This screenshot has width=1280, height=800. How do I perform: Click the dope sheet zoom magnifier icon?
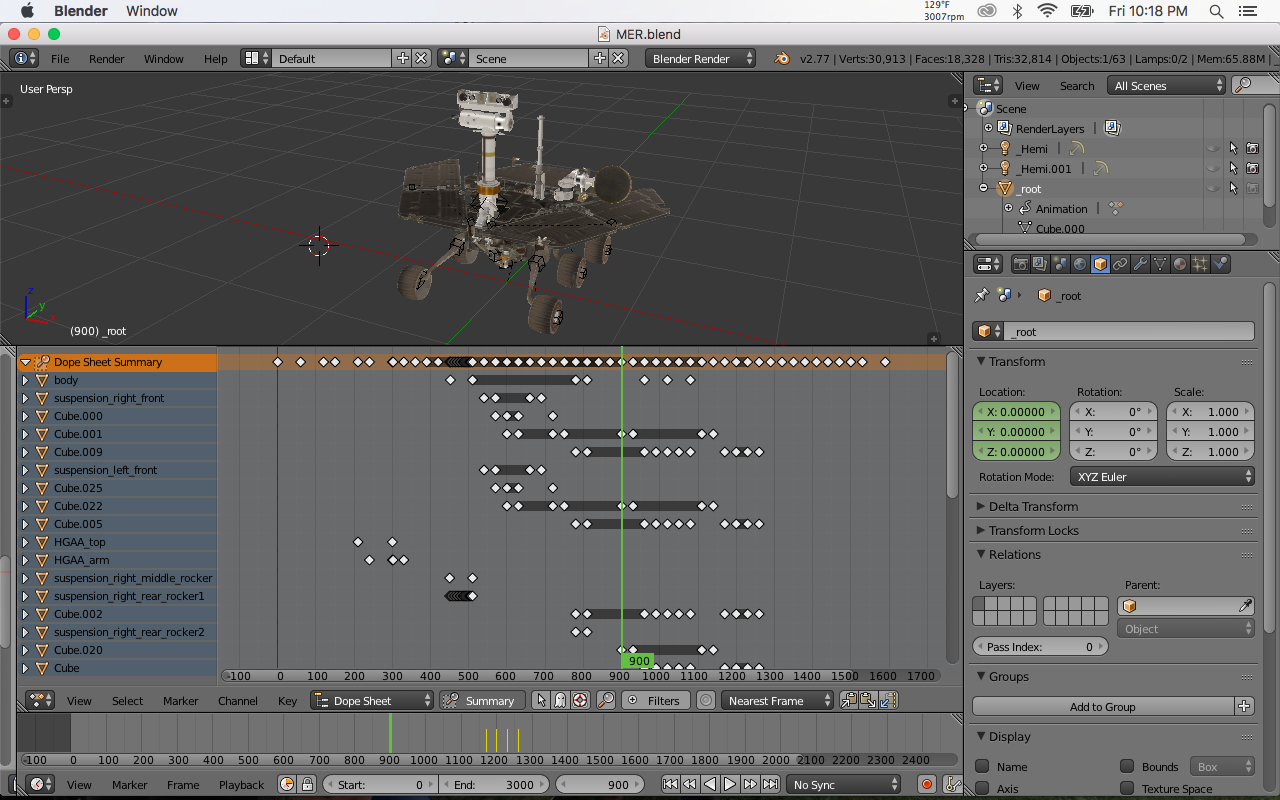pos(606,701)
